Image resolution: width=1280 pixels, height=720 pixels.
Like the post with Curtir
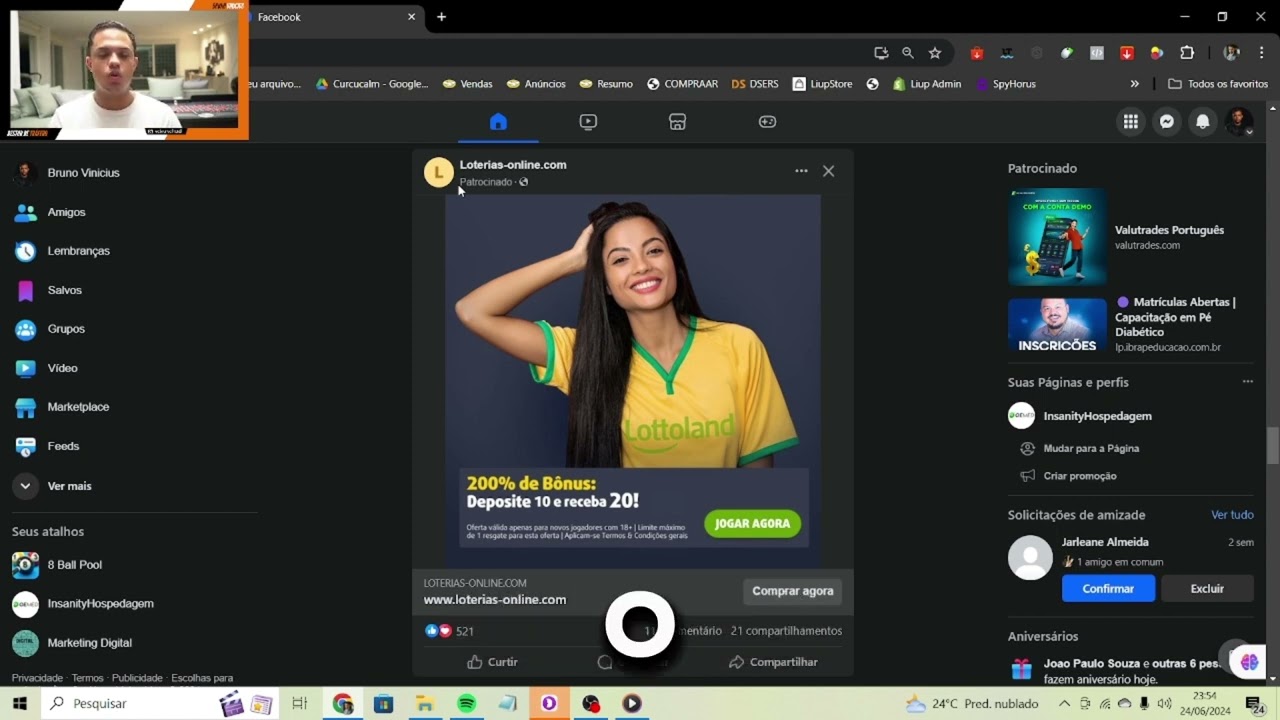(492, 662)
